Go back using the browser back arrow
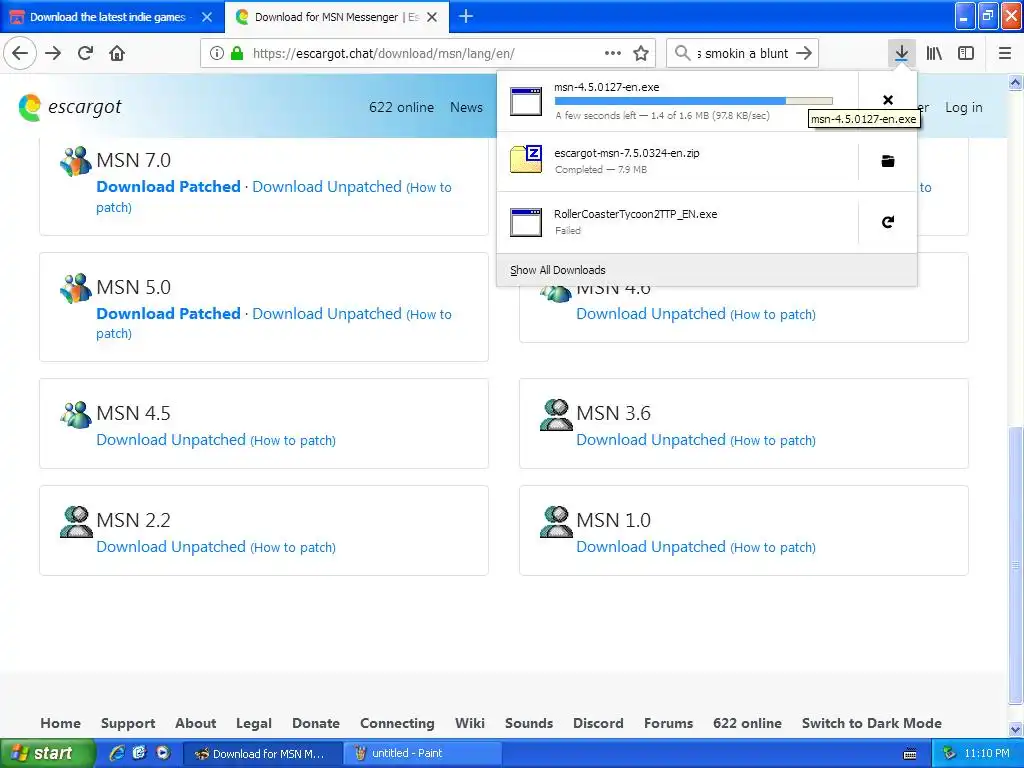 click(x=20, y=53)
